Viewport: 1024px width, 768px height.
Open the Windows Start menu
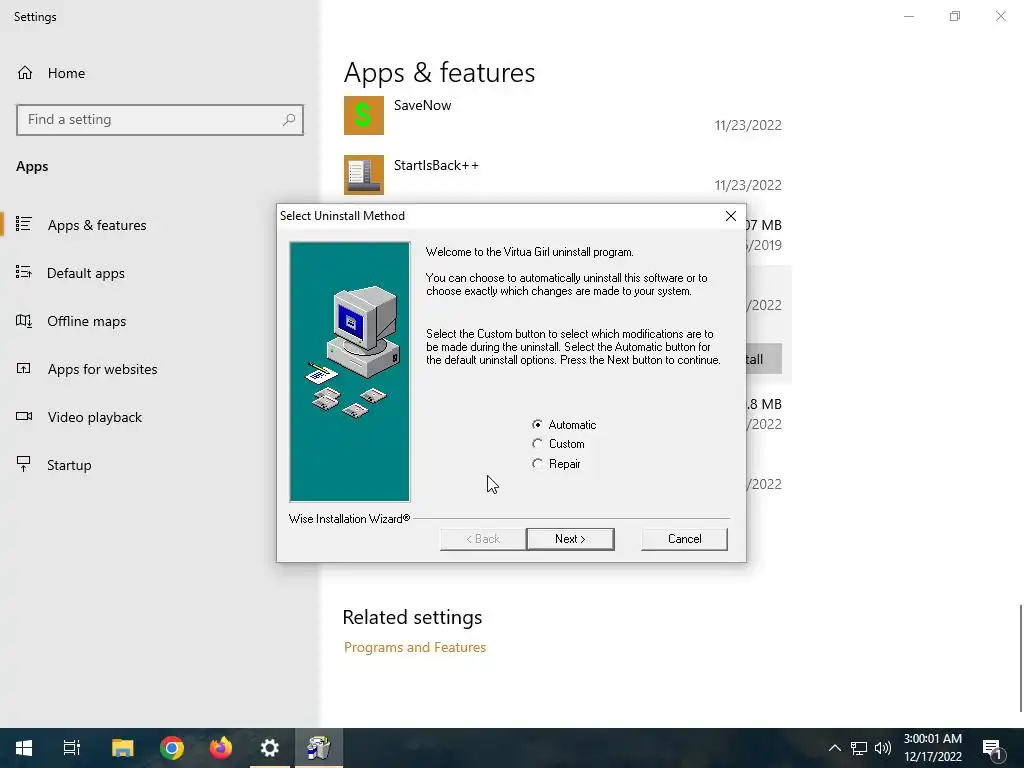coord(24,748)
